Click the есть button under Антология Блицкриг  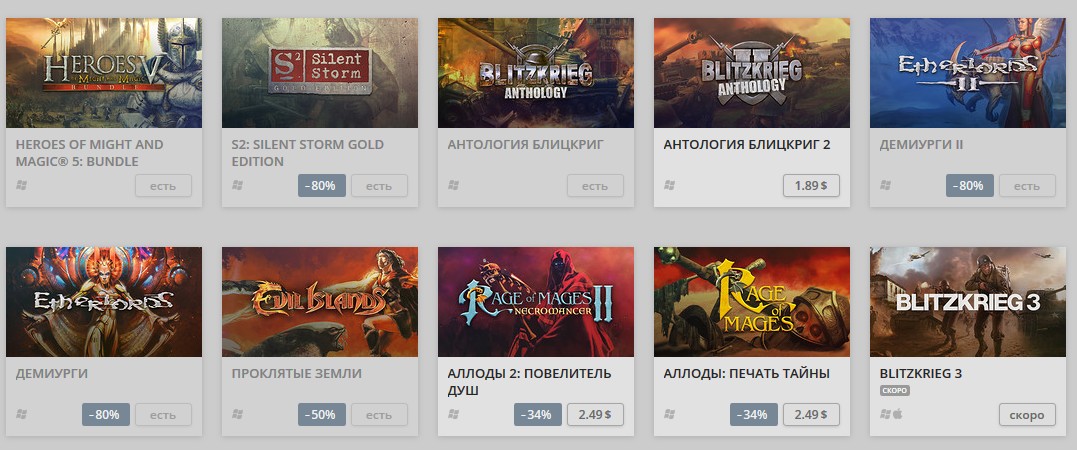pyautogui.click(x=596, y=185)
